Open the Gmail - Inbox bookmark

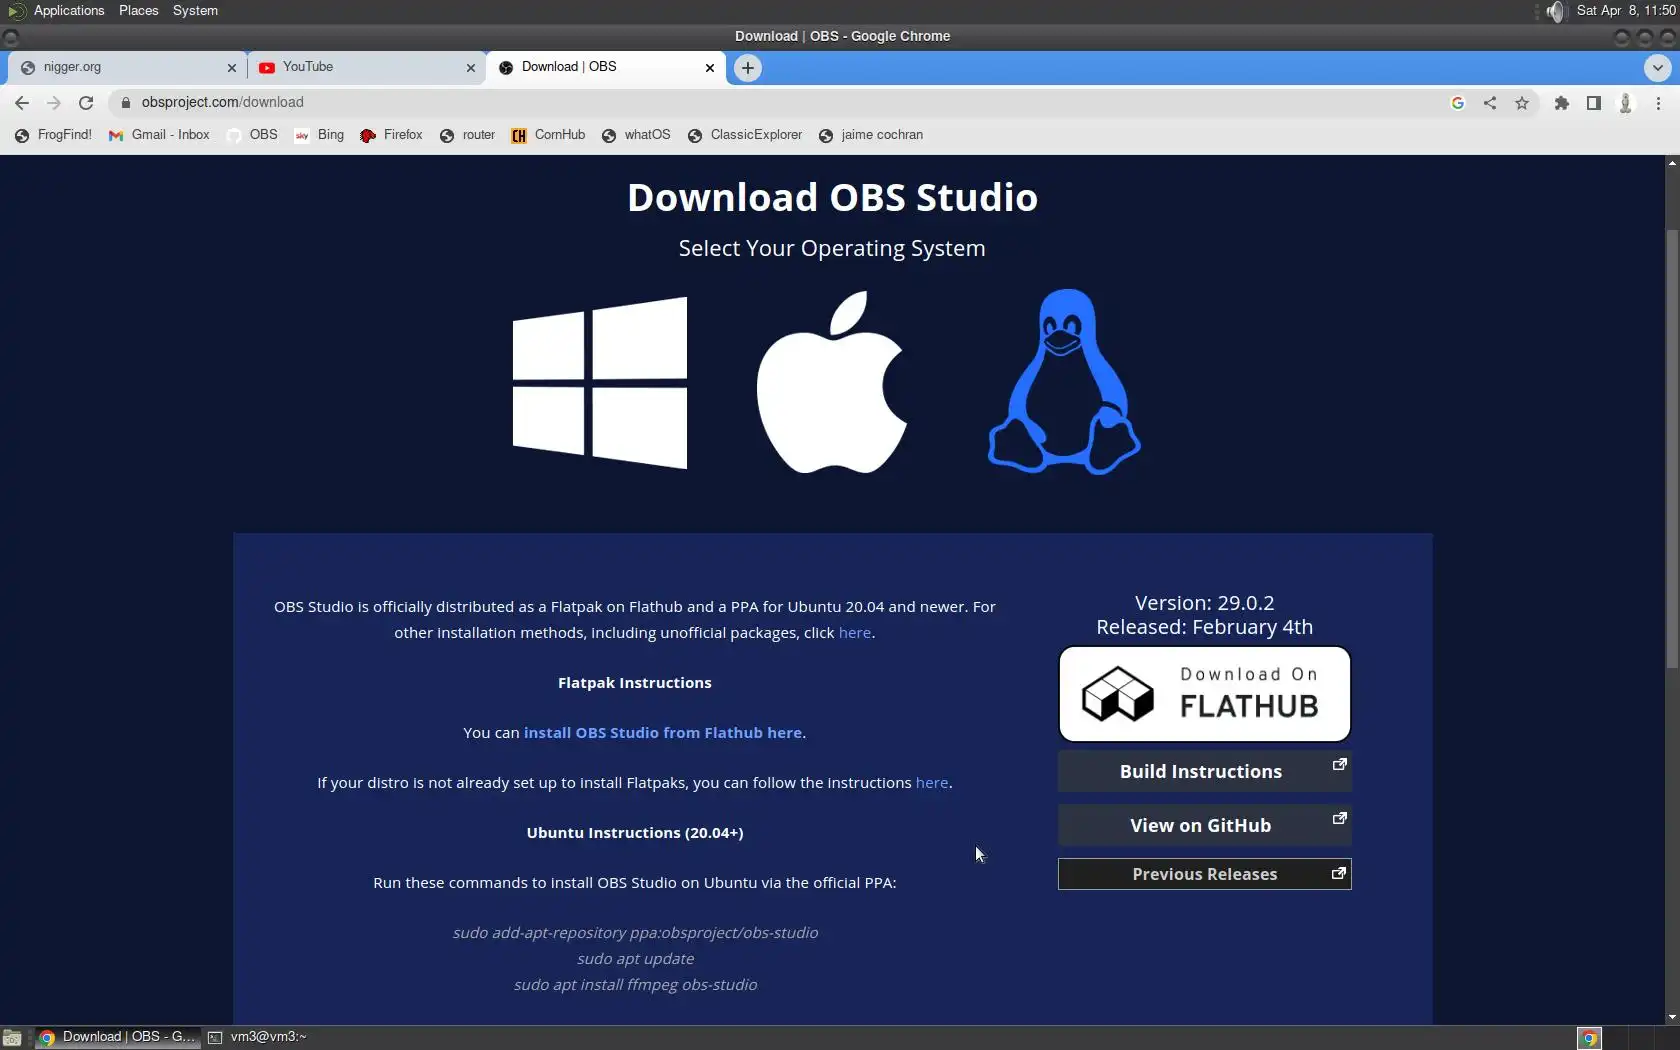pyautogui.click(x=160, y=135)
